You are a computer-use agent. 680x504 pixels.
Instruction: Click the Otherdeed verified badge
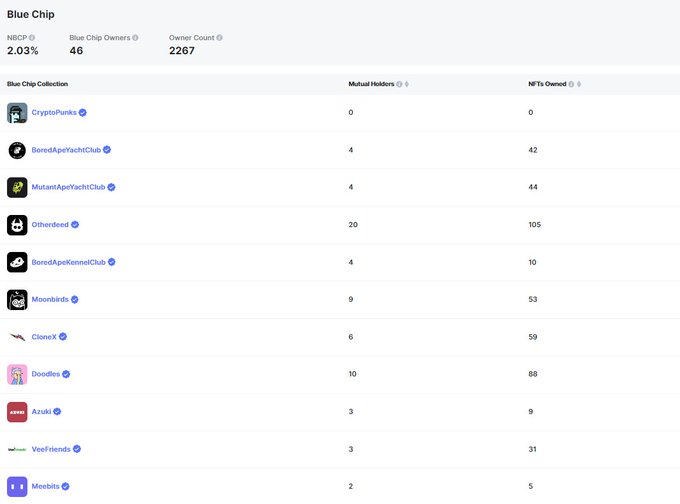[75, 224]
